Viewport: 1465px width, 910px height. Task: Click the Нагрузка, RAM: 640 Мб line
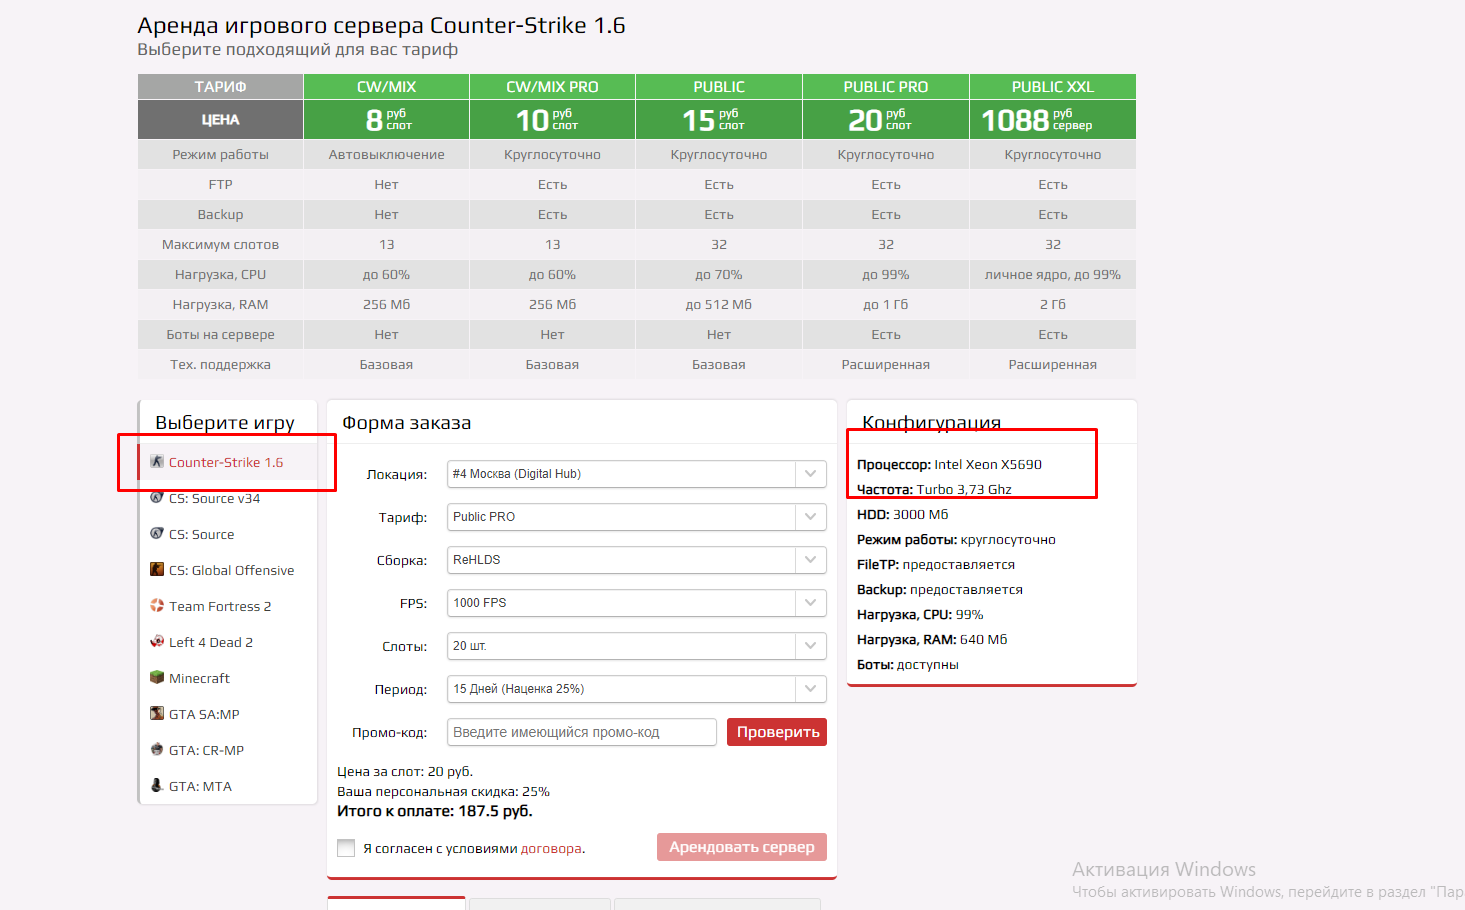(x=932, y=640)
